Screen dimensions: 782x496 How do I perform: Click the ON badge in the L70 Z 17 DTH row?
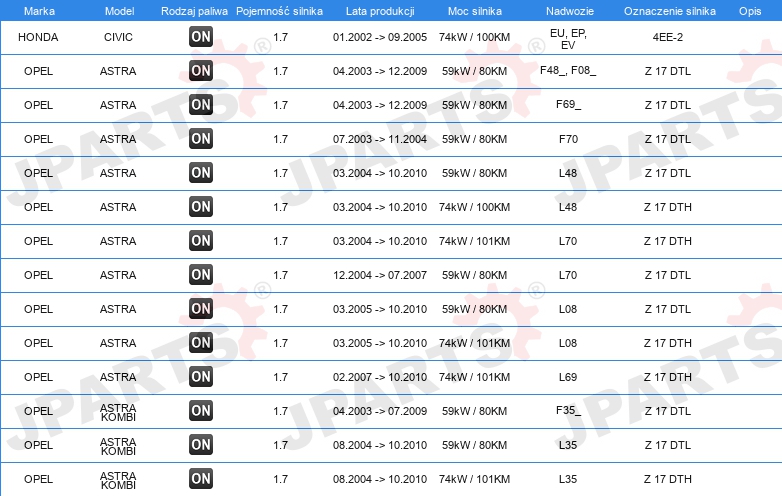(201, 240)
